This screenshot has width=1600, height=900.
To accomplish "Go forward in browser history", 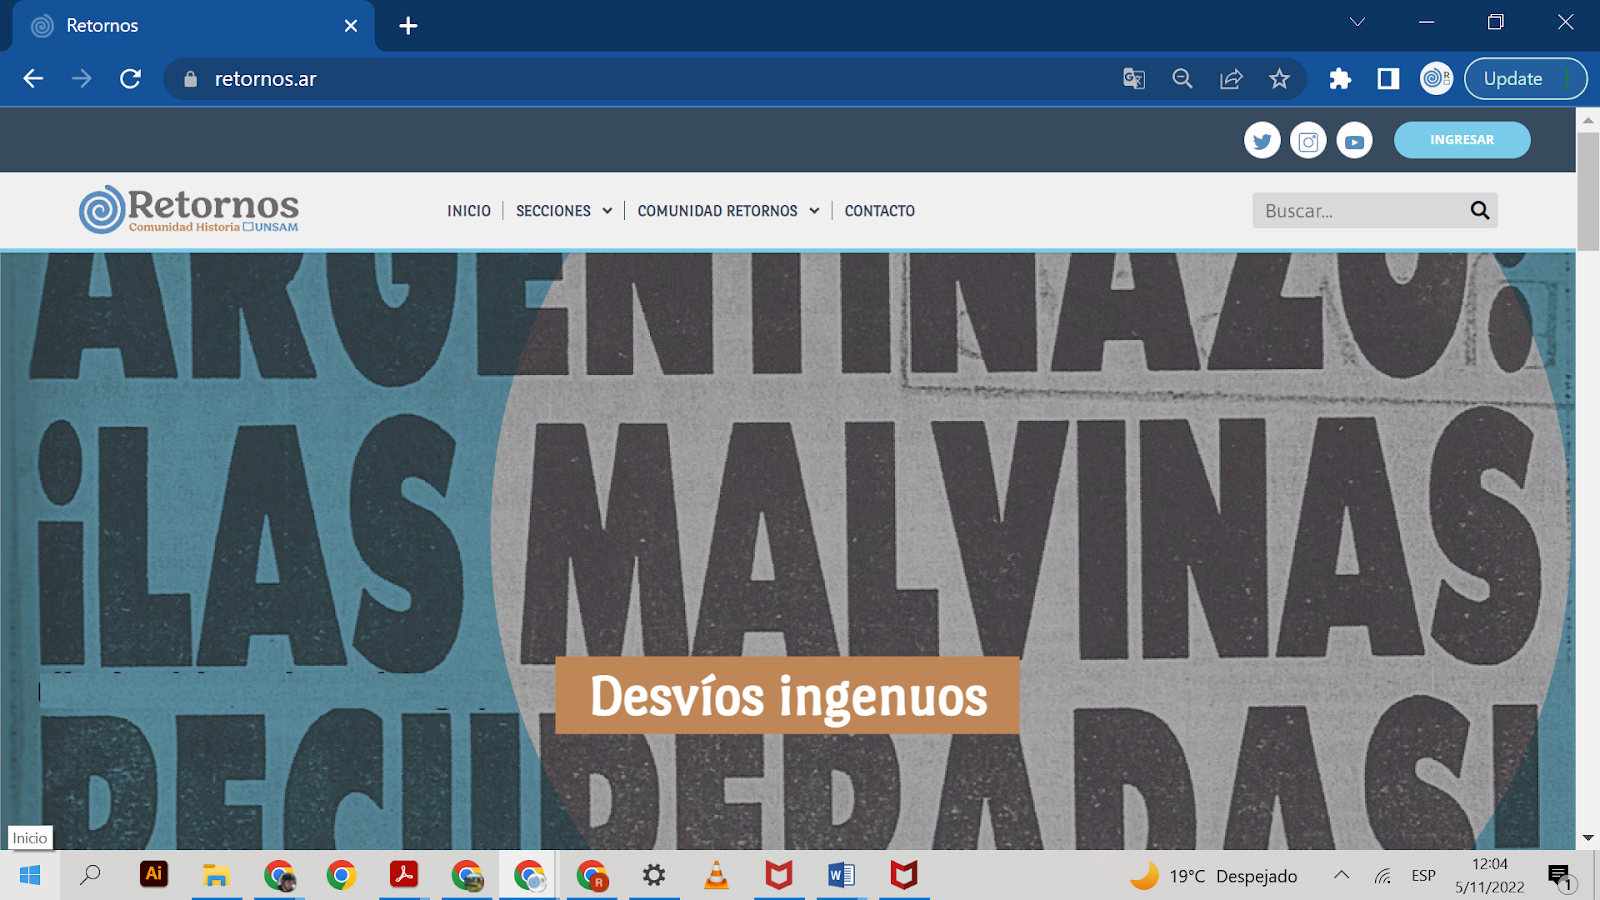I will click(x=82, y=79).
